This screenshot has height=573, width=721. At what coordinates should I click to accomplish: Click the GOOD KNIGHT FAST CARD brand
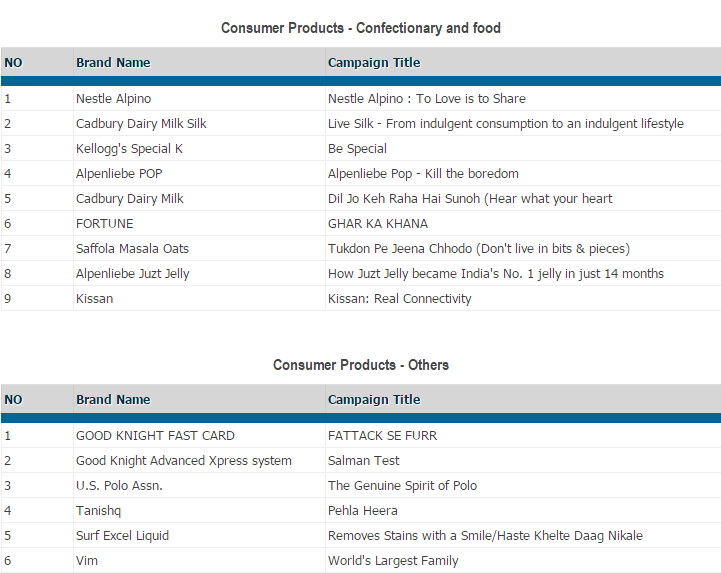click(155, 436)
